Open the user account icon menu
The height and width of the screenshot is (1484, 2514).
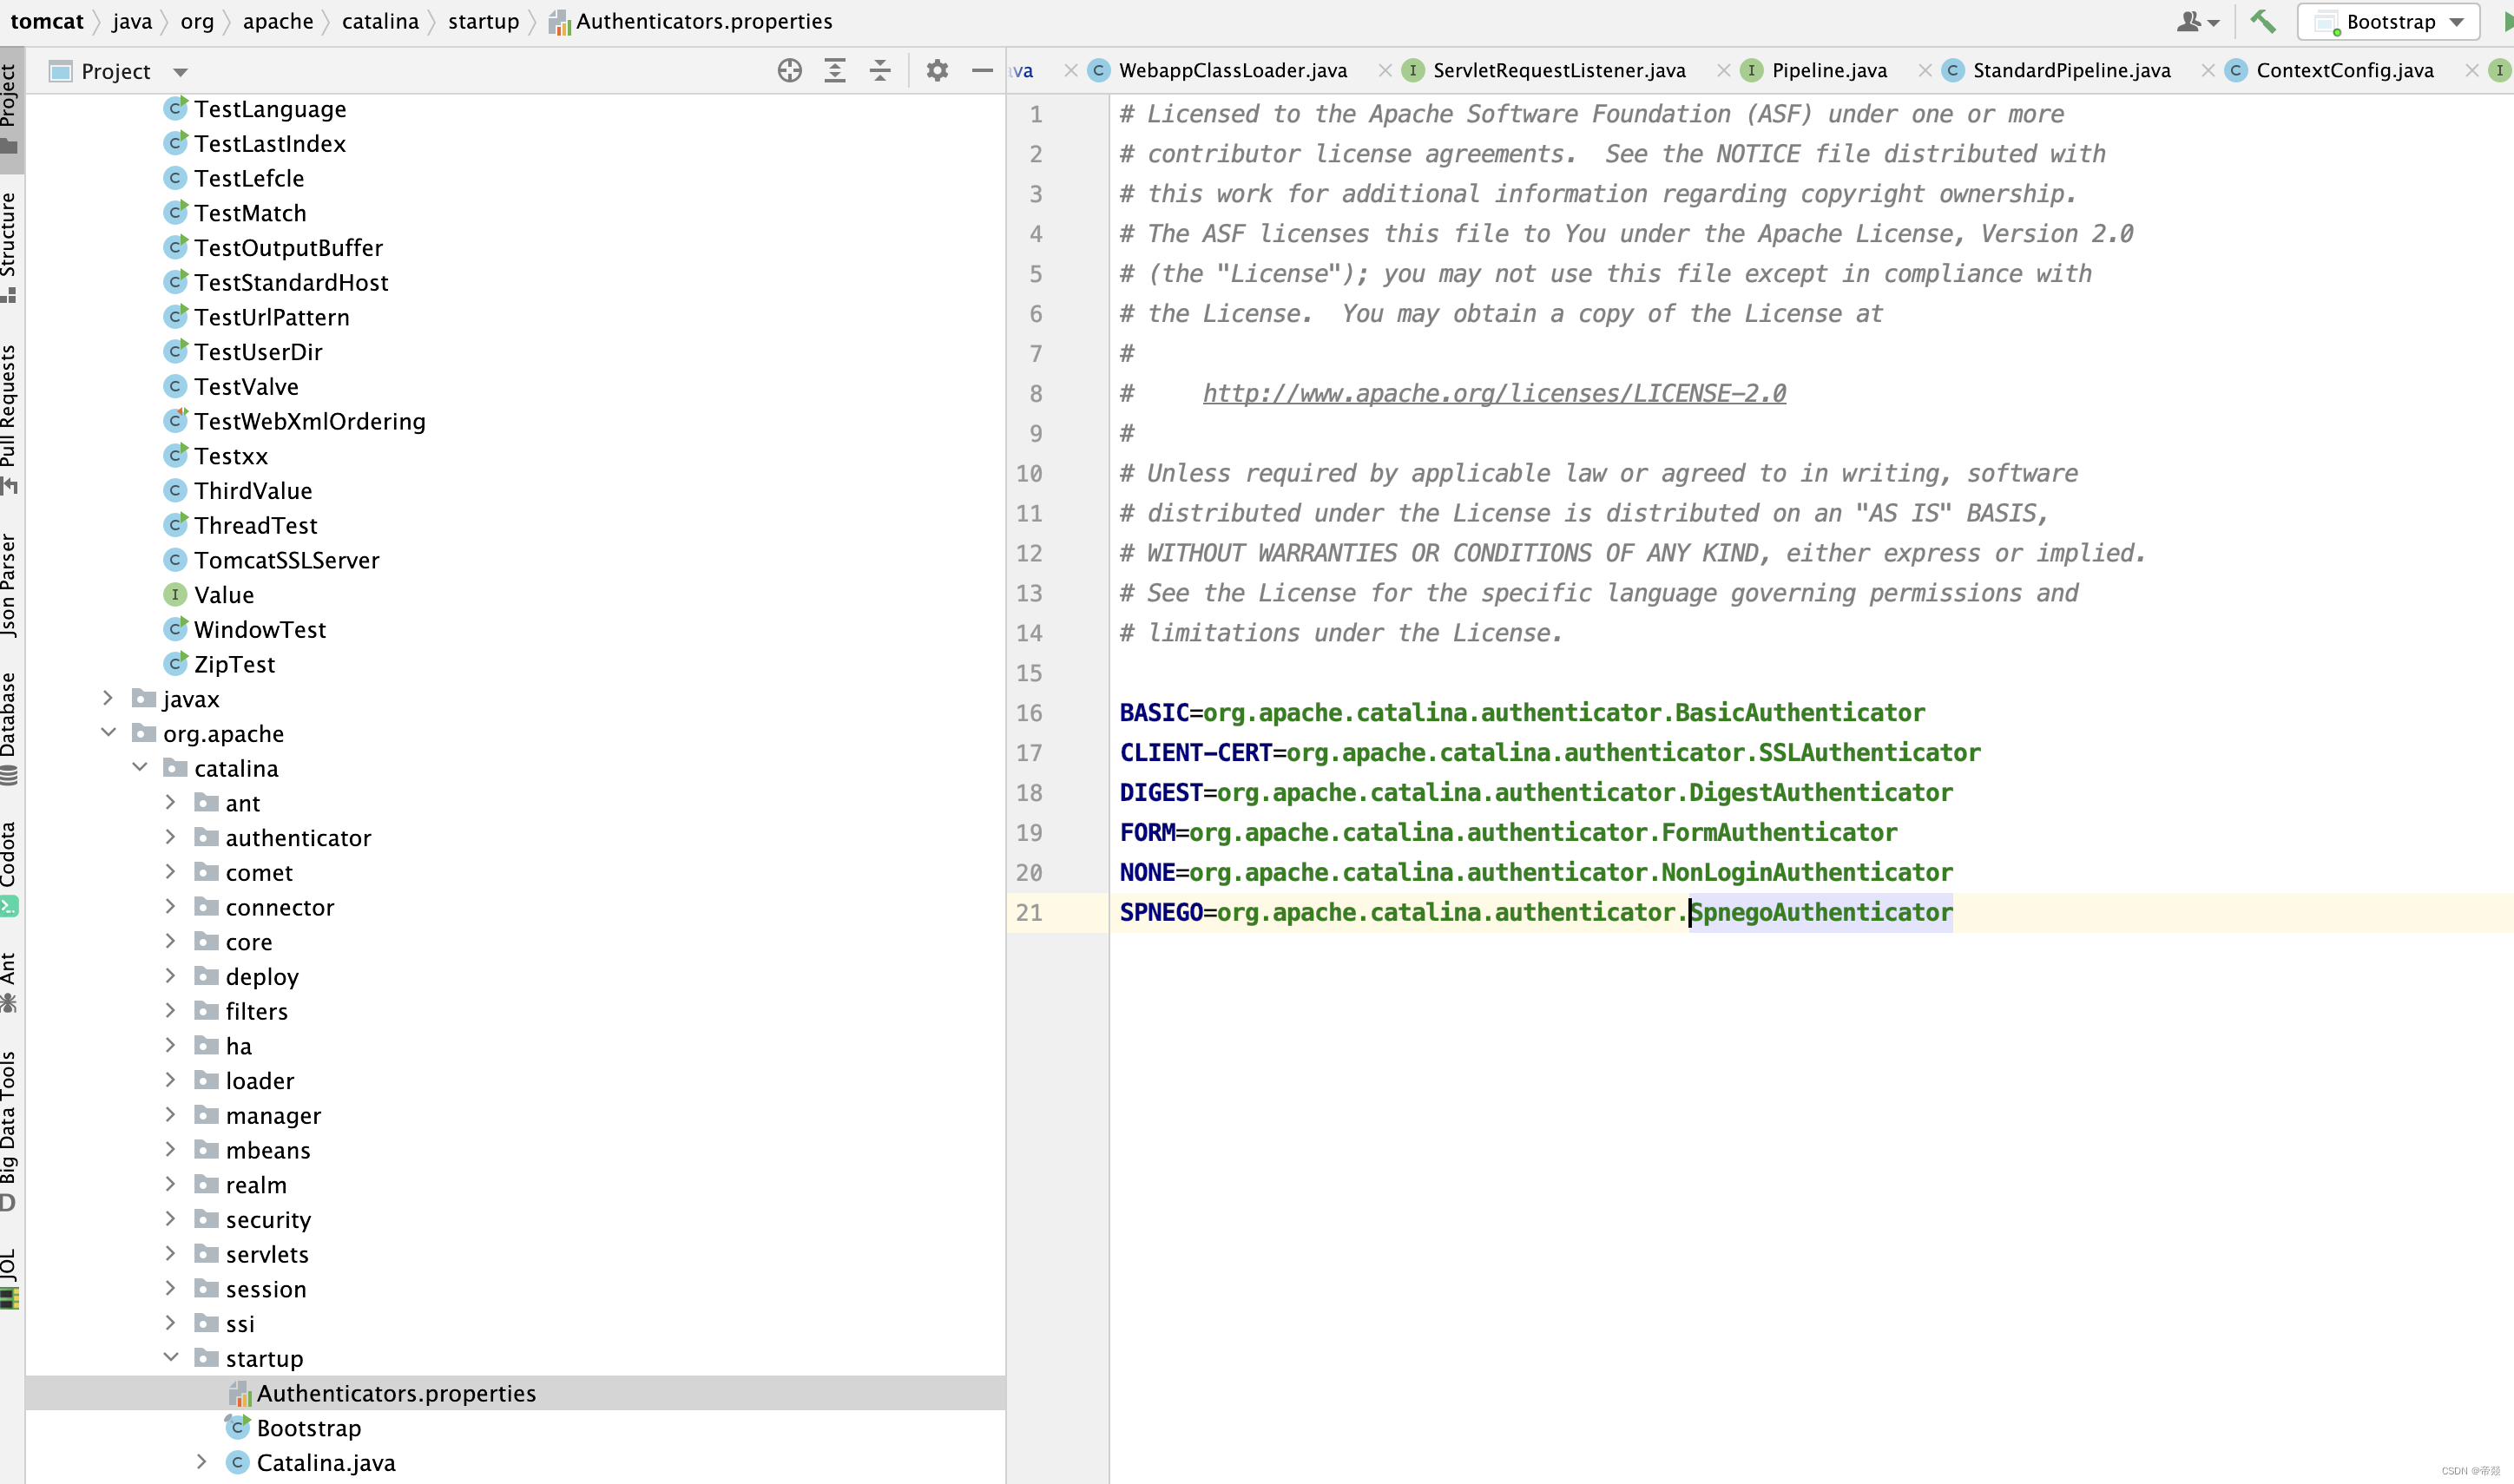point(2198,21)
